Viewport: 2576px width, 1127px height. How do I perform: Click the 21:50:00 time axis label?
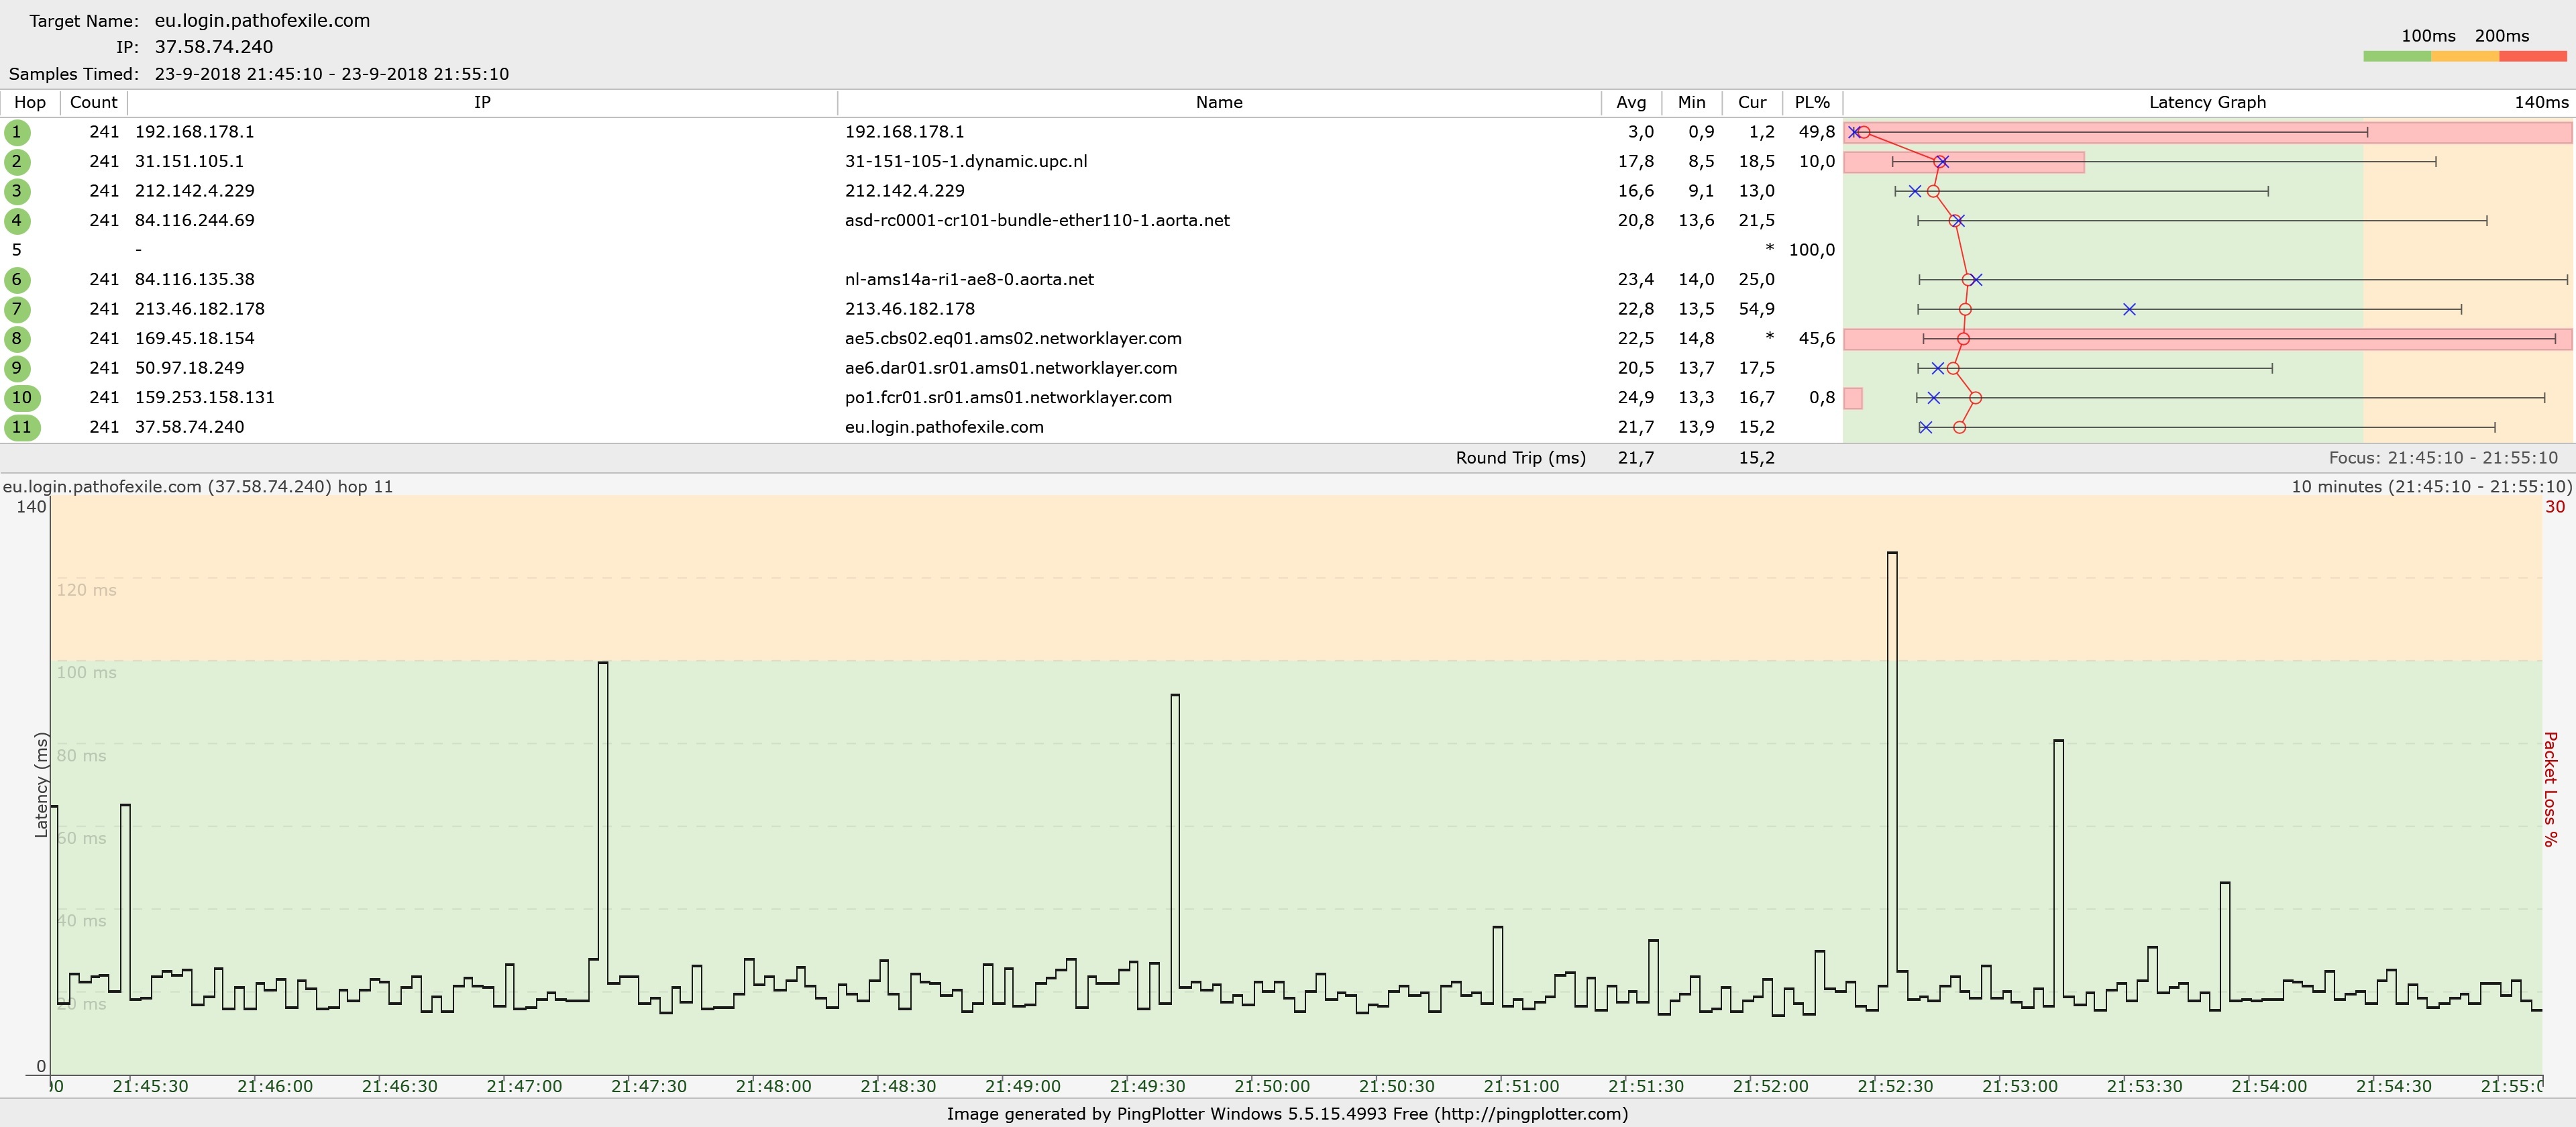(1271, 1086)
